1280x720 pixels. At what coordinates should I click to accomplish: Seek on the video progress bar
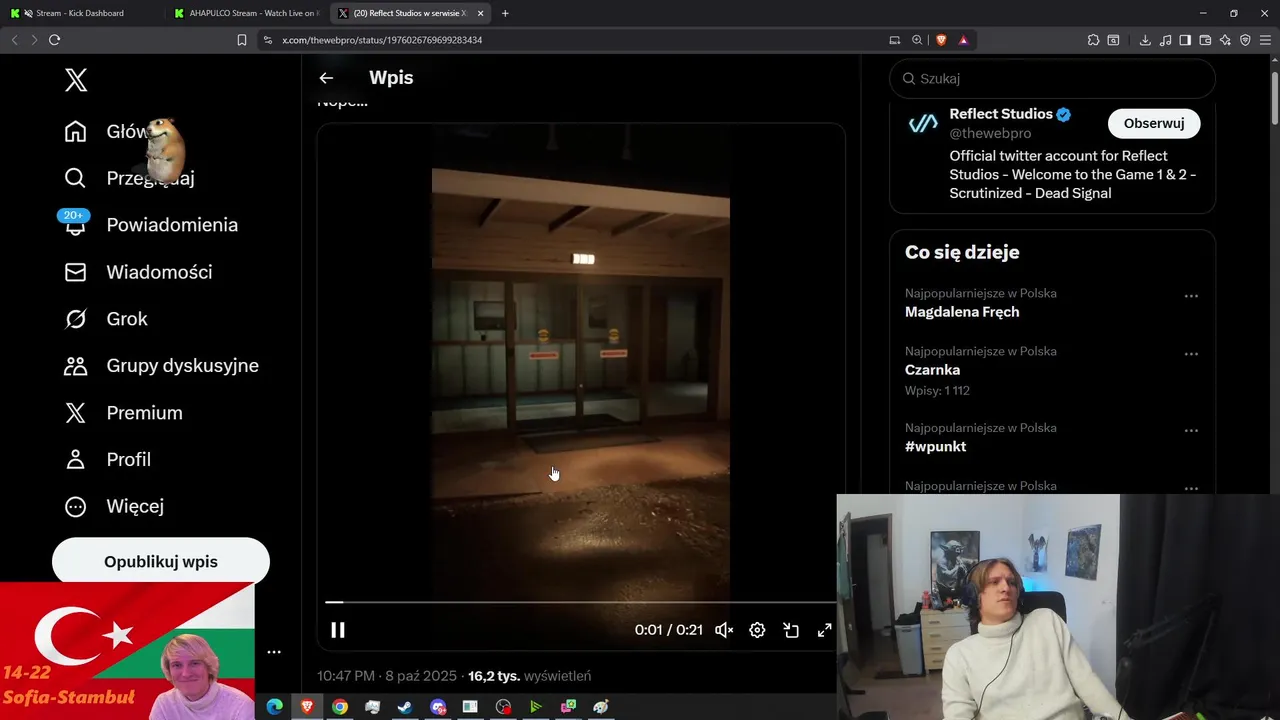[580, 602]
